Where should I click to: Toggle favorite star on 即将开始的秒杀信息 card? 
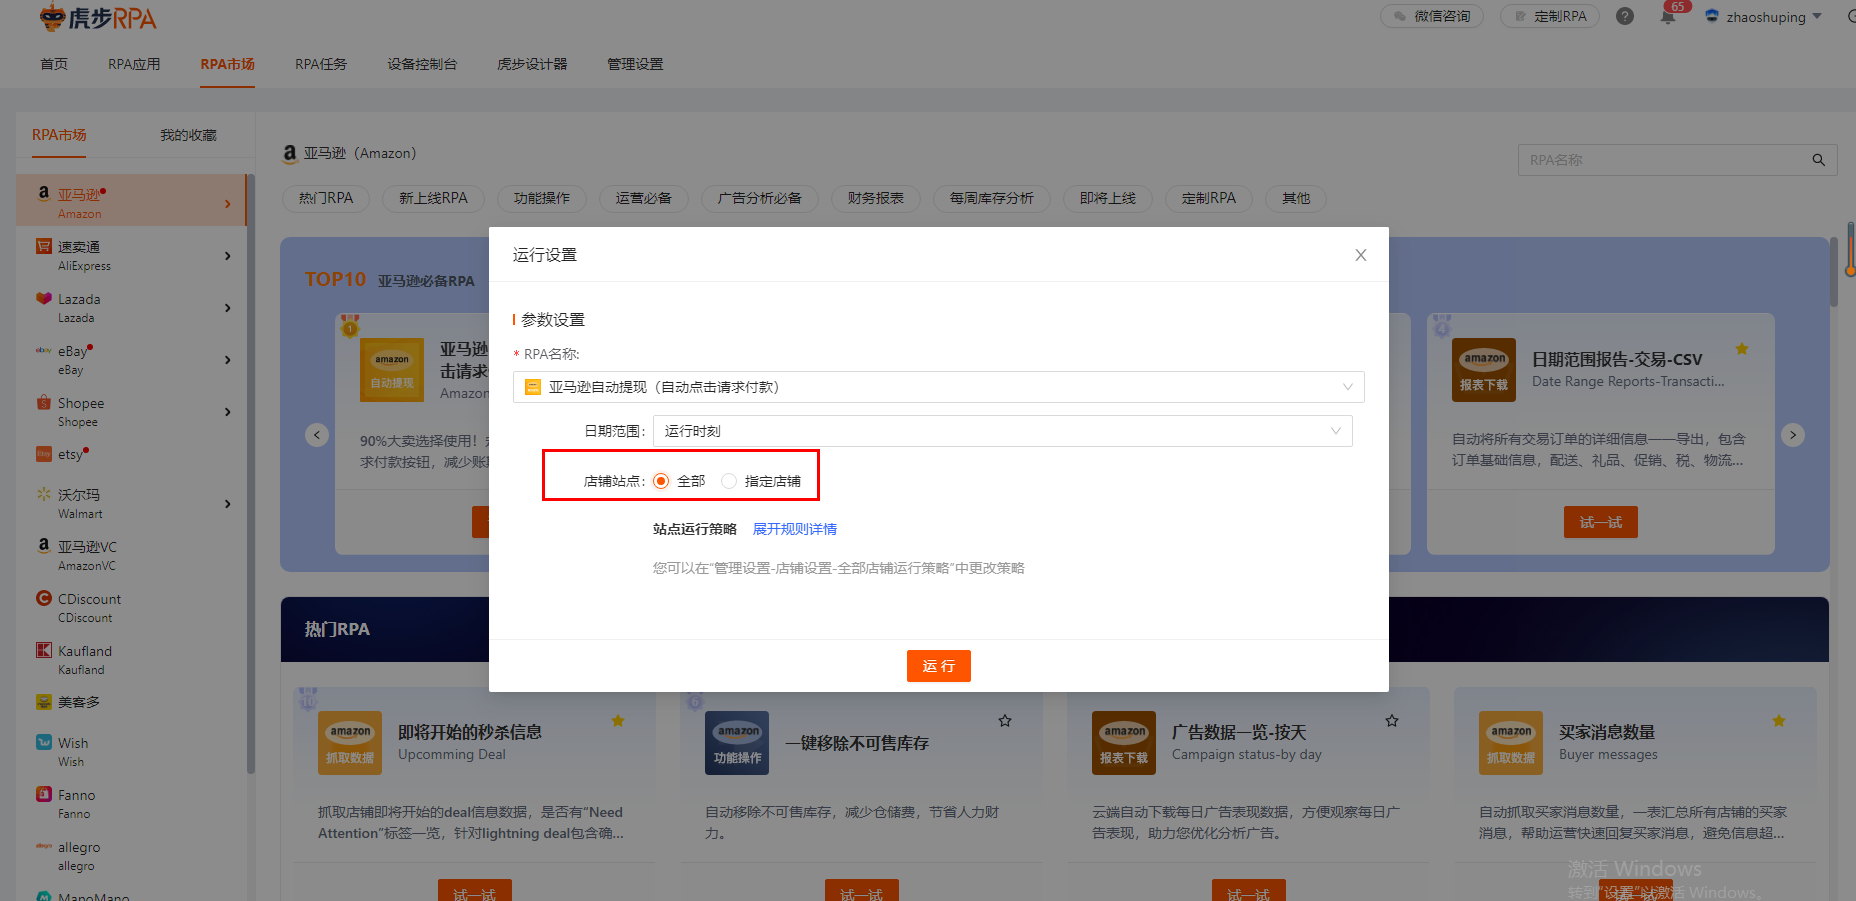[618, 721]
